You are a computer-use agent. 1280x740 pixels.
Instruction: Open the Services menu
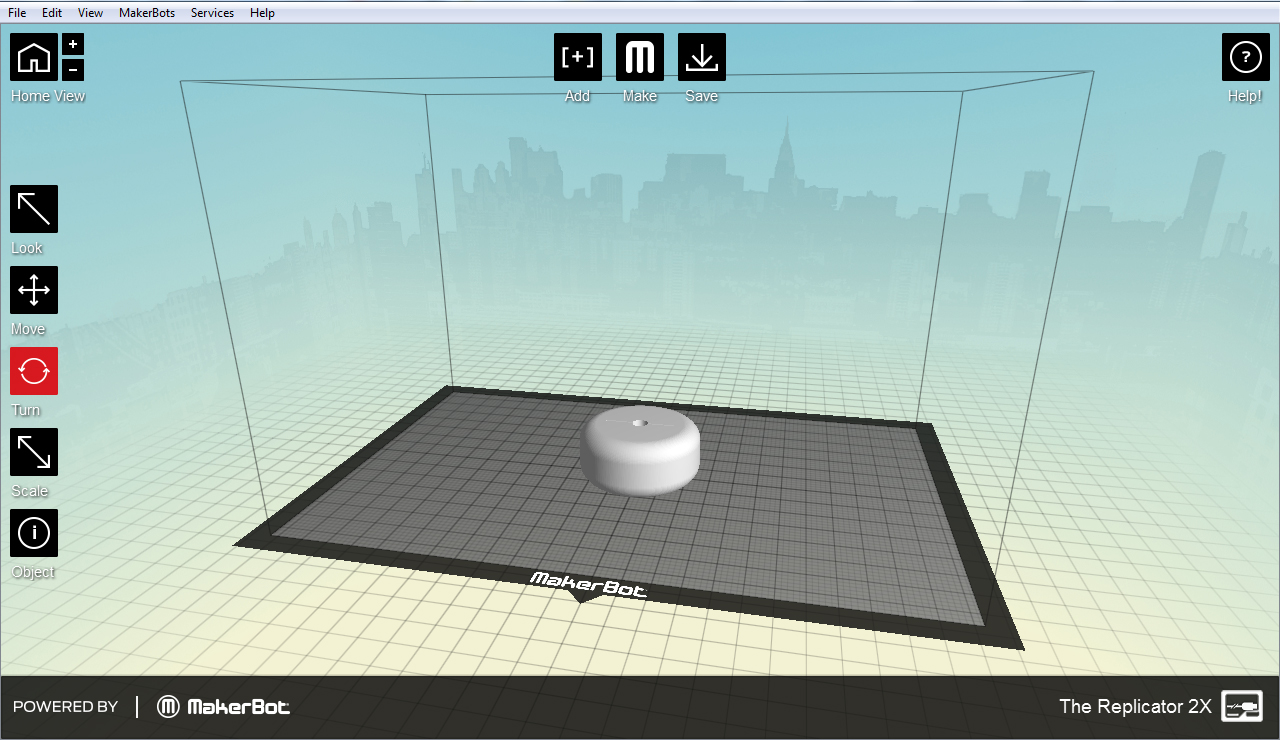pos(212,13)
